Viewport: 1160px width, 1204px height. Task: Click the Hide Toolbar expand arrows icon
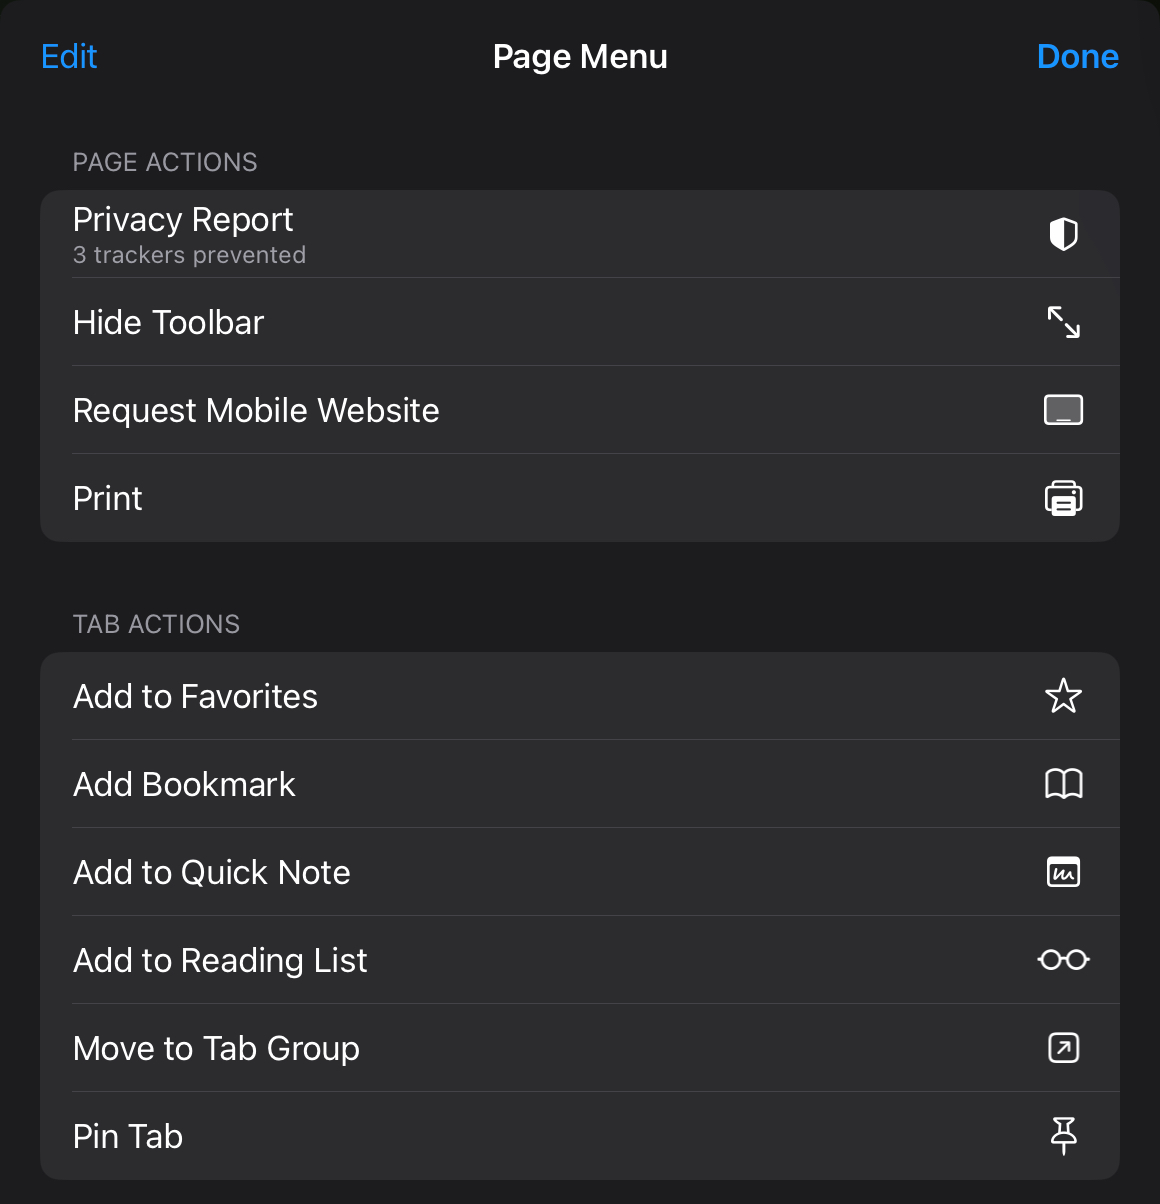pos(1063,322)
